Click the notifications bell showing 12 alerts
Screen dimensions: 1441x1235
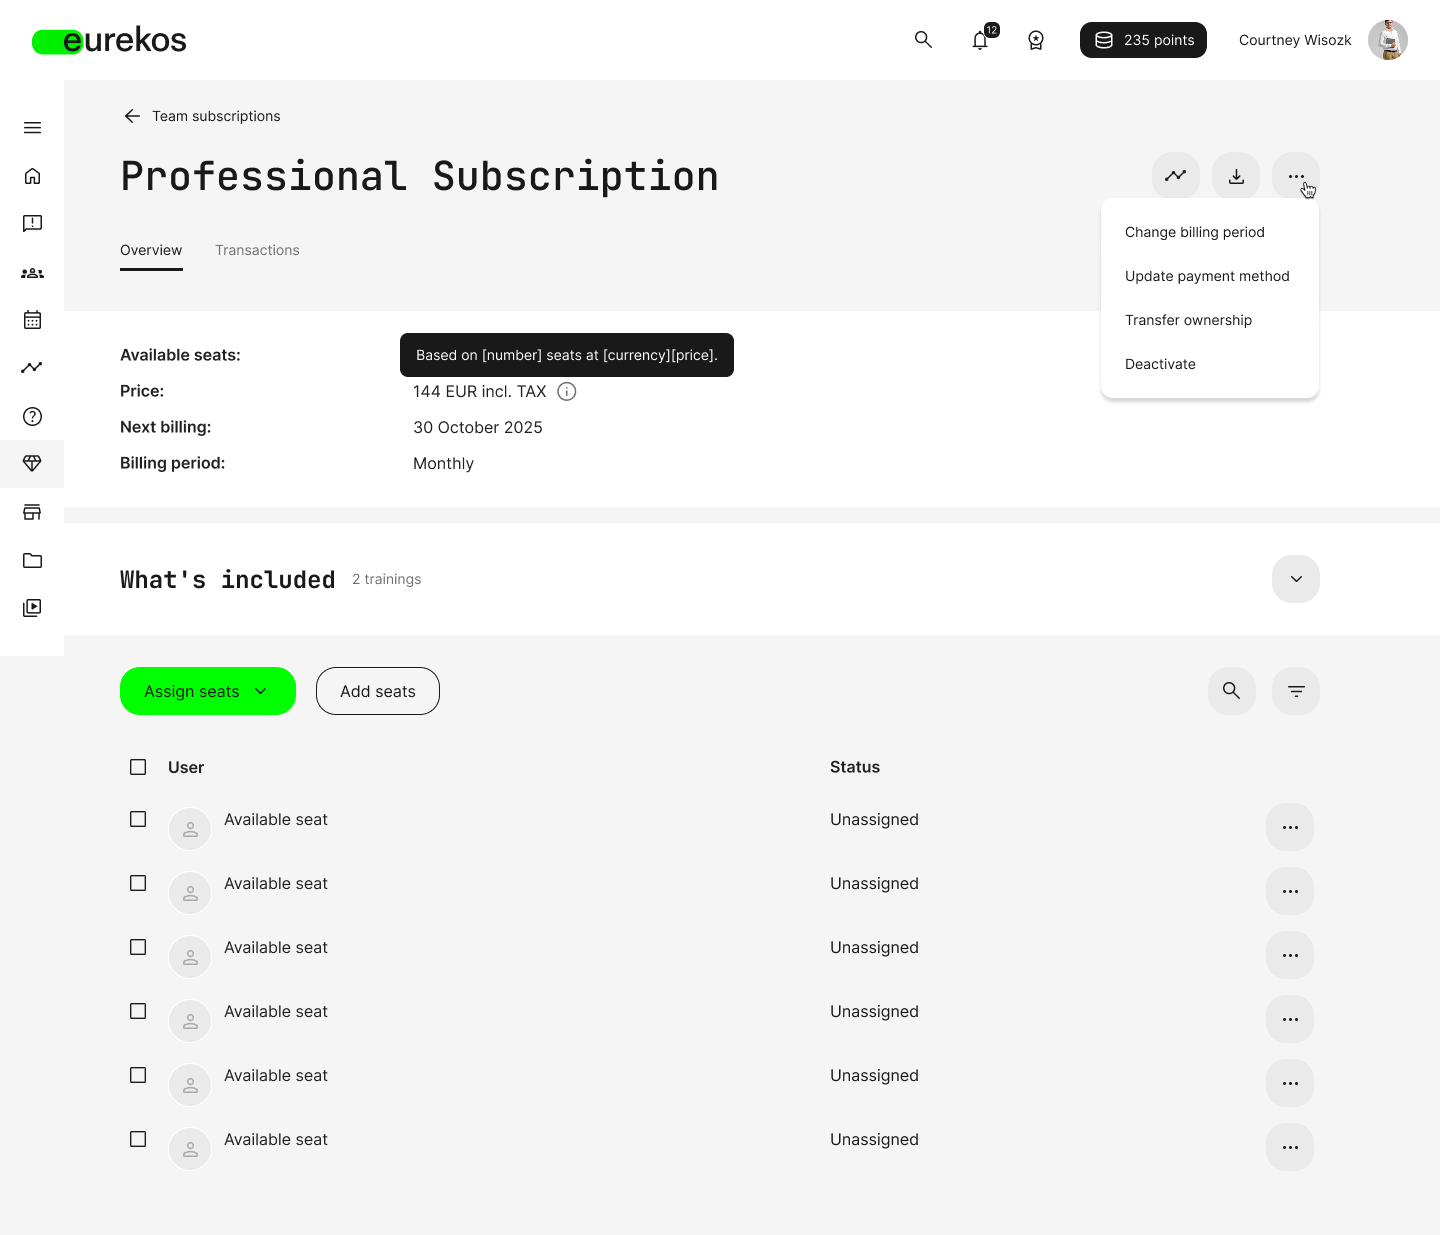pyautogui.click(x=980, y=40)
